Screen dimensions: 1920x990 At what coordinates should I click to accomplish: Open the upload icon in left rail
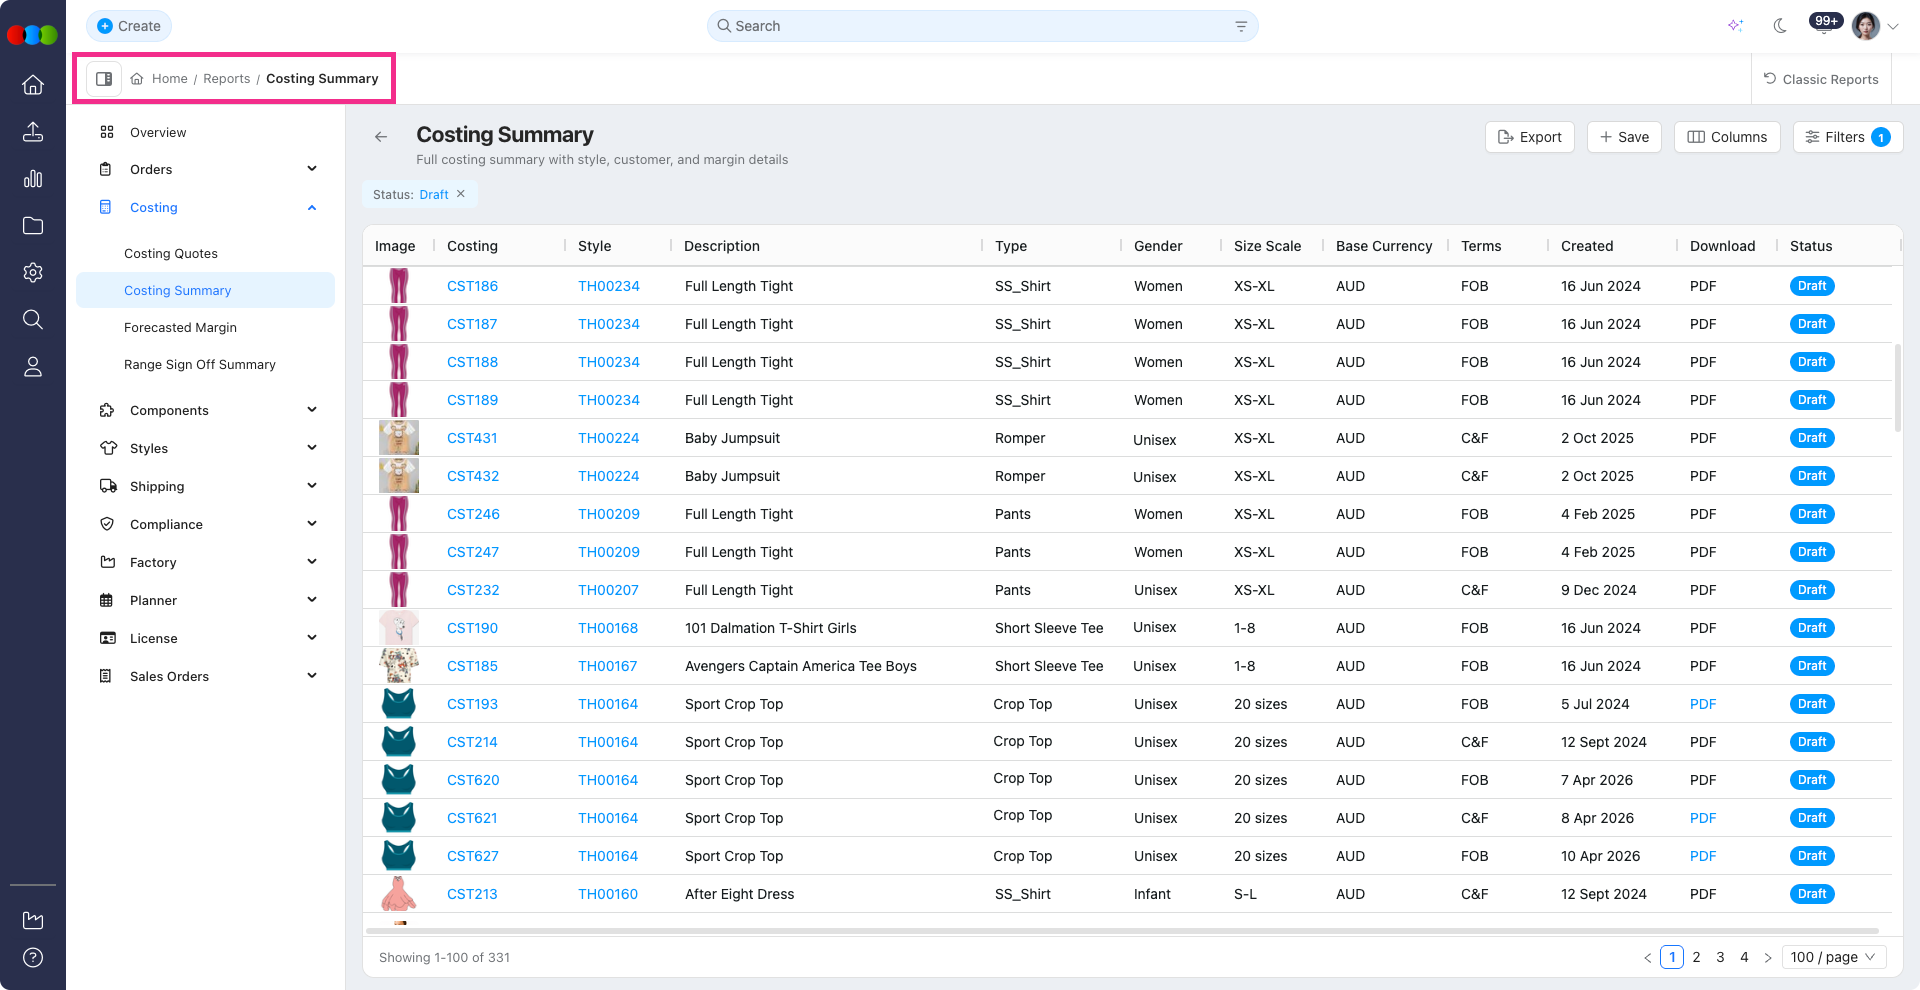coord(33,132)
